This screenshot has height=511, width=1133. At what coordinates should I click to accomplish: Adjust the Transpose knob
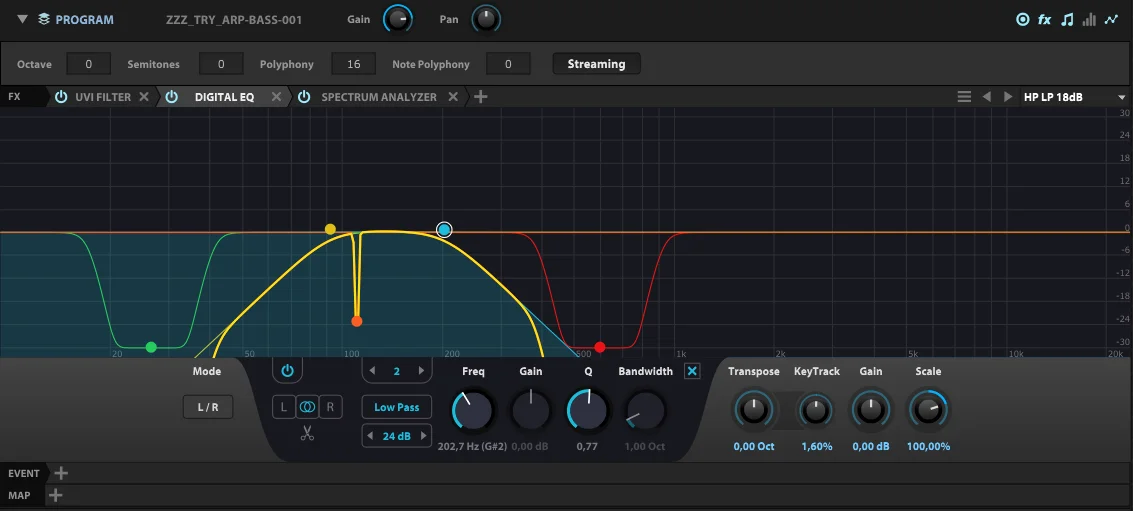754,410
